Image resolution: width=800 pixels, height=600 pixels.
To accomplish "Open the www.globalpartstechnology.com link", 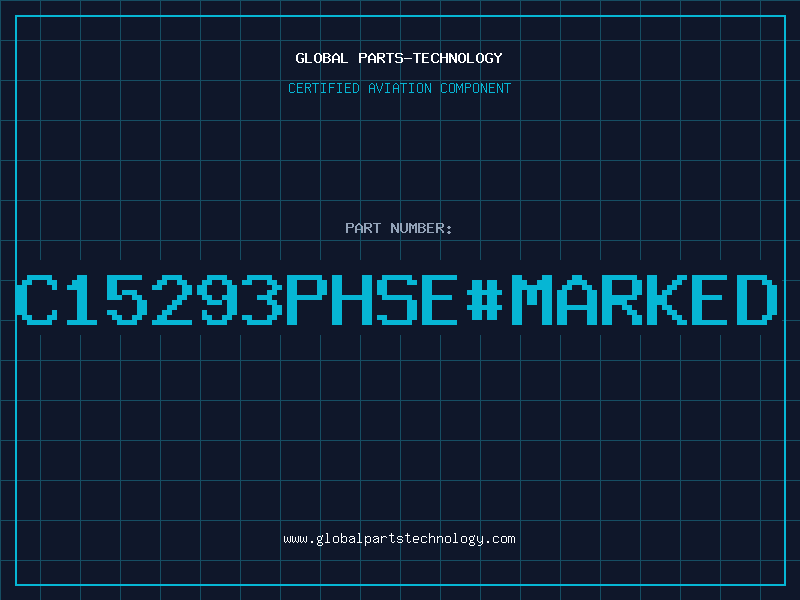I will (399, 539).
